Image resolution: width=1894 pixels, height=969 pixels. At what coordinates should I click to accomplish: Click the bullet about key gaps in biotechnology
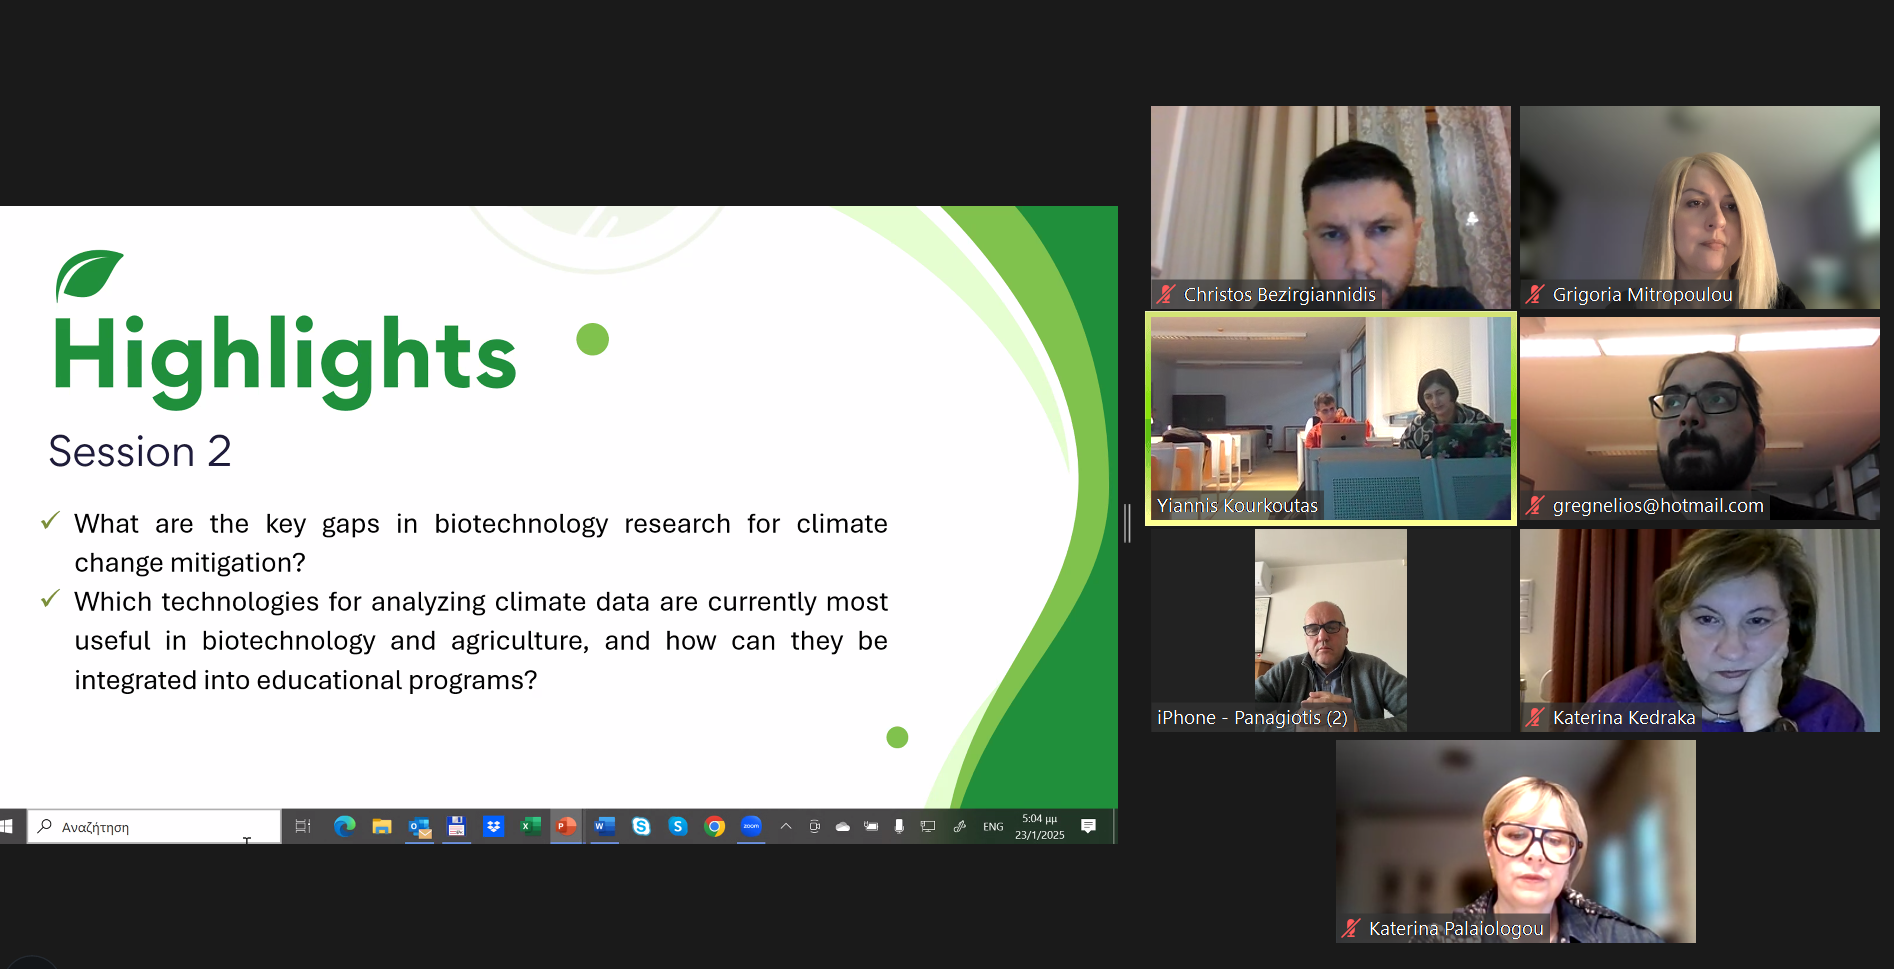(x=481, y=543)
